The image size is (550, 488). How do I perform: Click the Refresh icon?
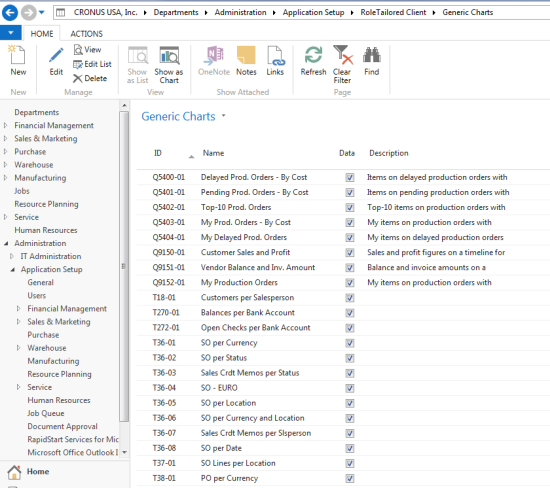313,55
